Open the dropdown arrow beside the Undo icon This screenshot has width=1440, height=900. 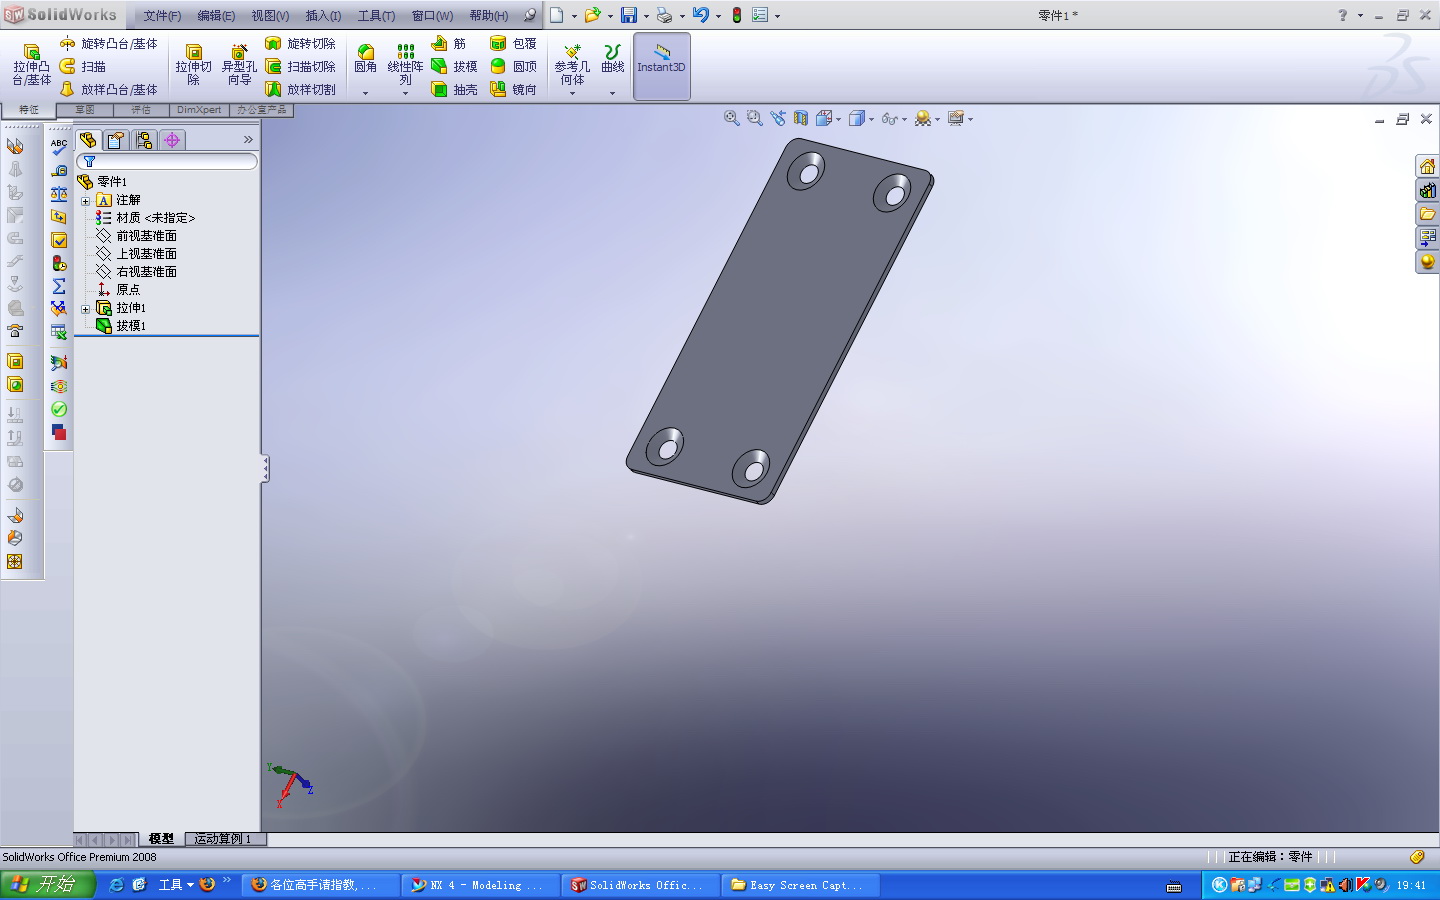(x=718, y=16)
